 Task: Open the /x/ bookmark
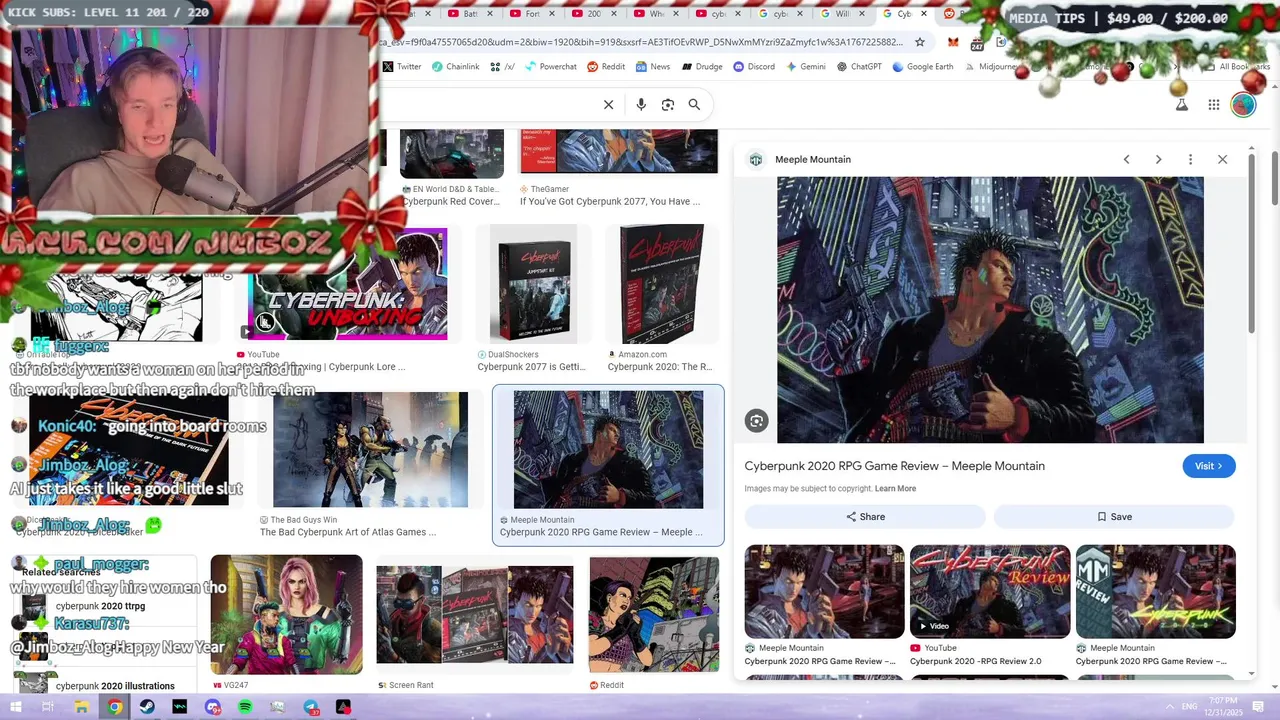503,67
